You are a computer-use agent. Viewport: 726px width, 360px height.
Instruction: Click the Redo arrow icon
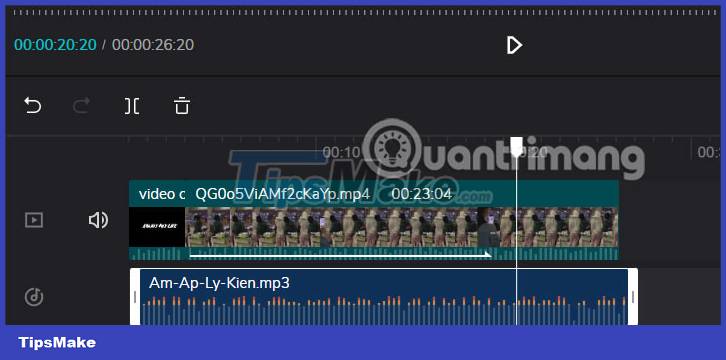pyautogui.click(x=81, y=106)
